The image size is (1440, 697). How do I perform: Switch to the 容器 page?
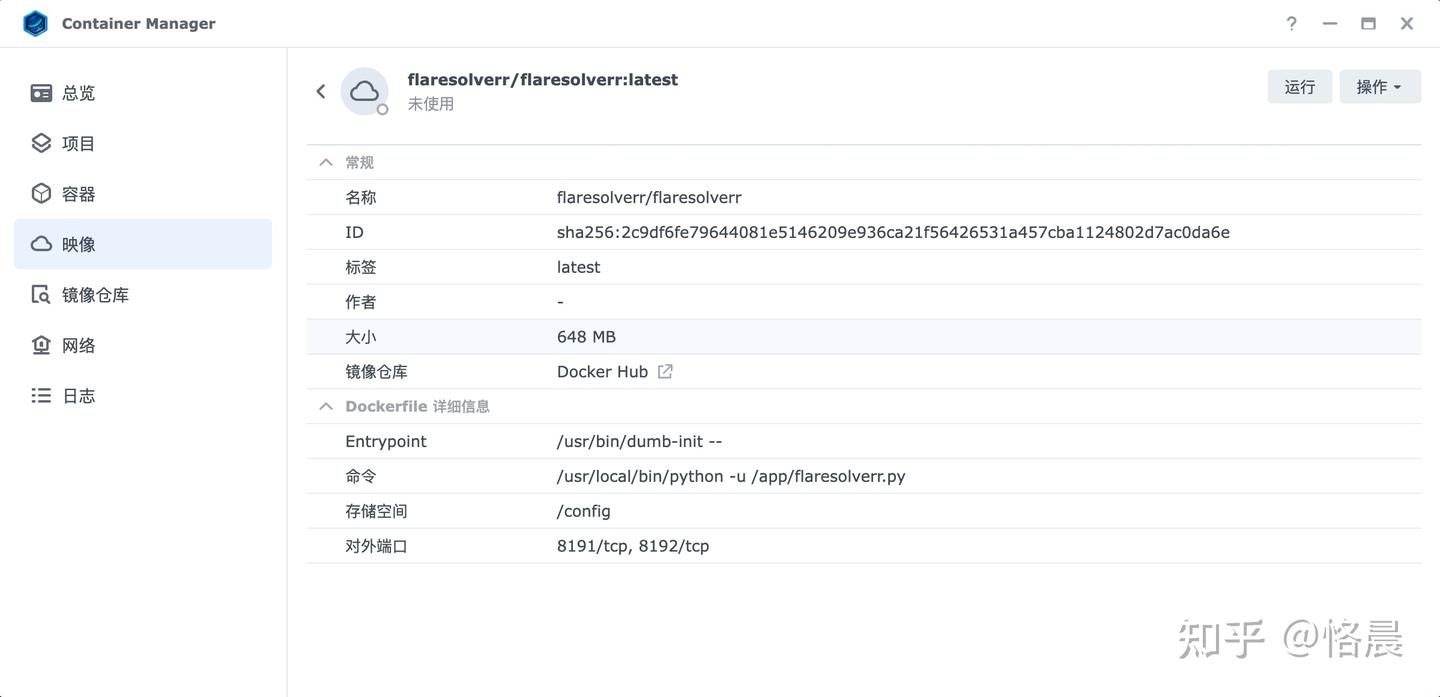78,194
